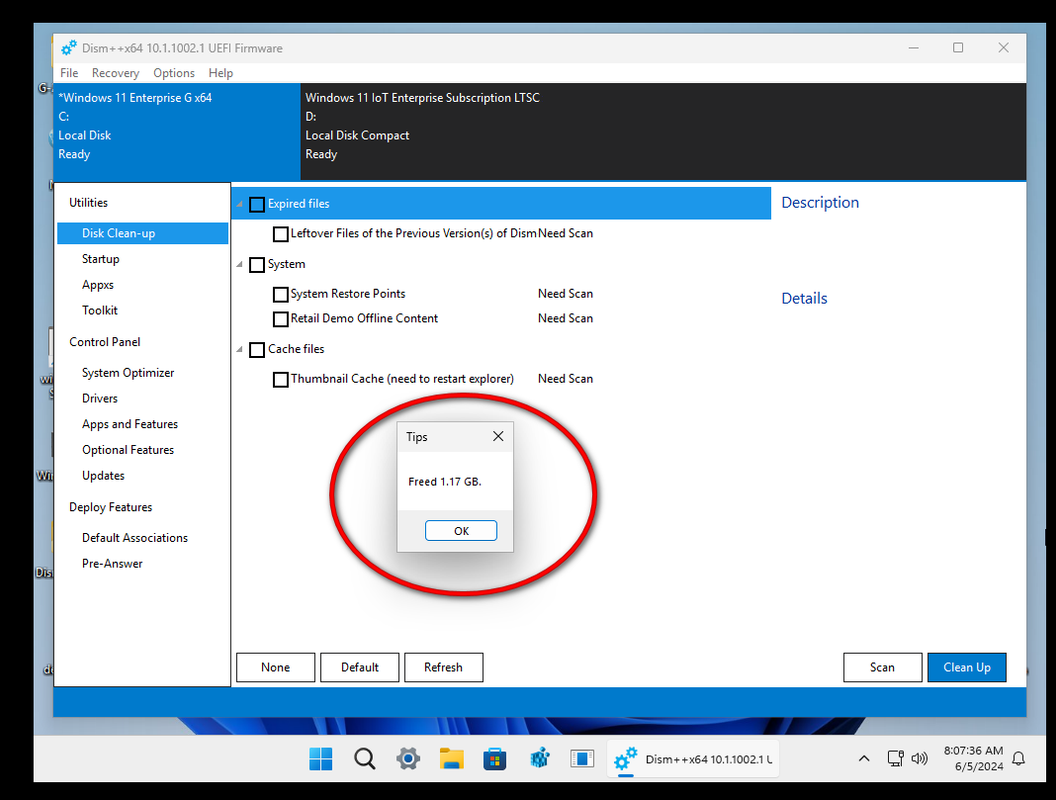Viewport: 1056px width, 800px height.
Task: Check the Thumbnail Cache checkbox
Action: click(x=280, y=380)
